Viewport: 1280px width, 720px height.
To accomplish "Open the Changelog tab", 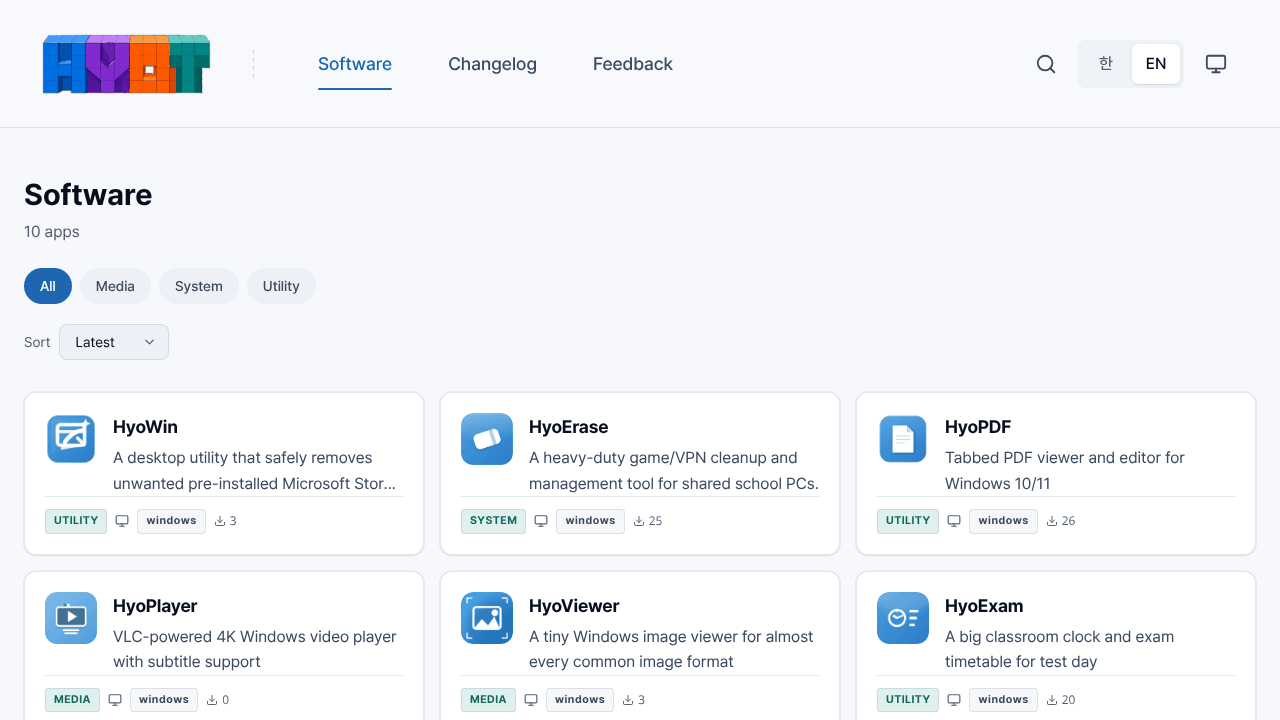I will click(x=492, y=64).
